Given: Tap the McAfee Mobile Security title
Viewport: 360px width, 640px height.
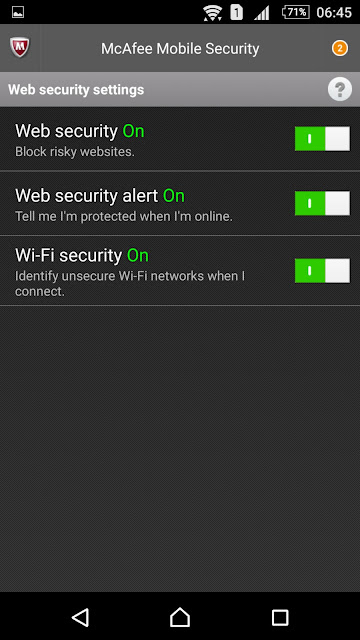Looking at the screenshot, I should 180,49.
